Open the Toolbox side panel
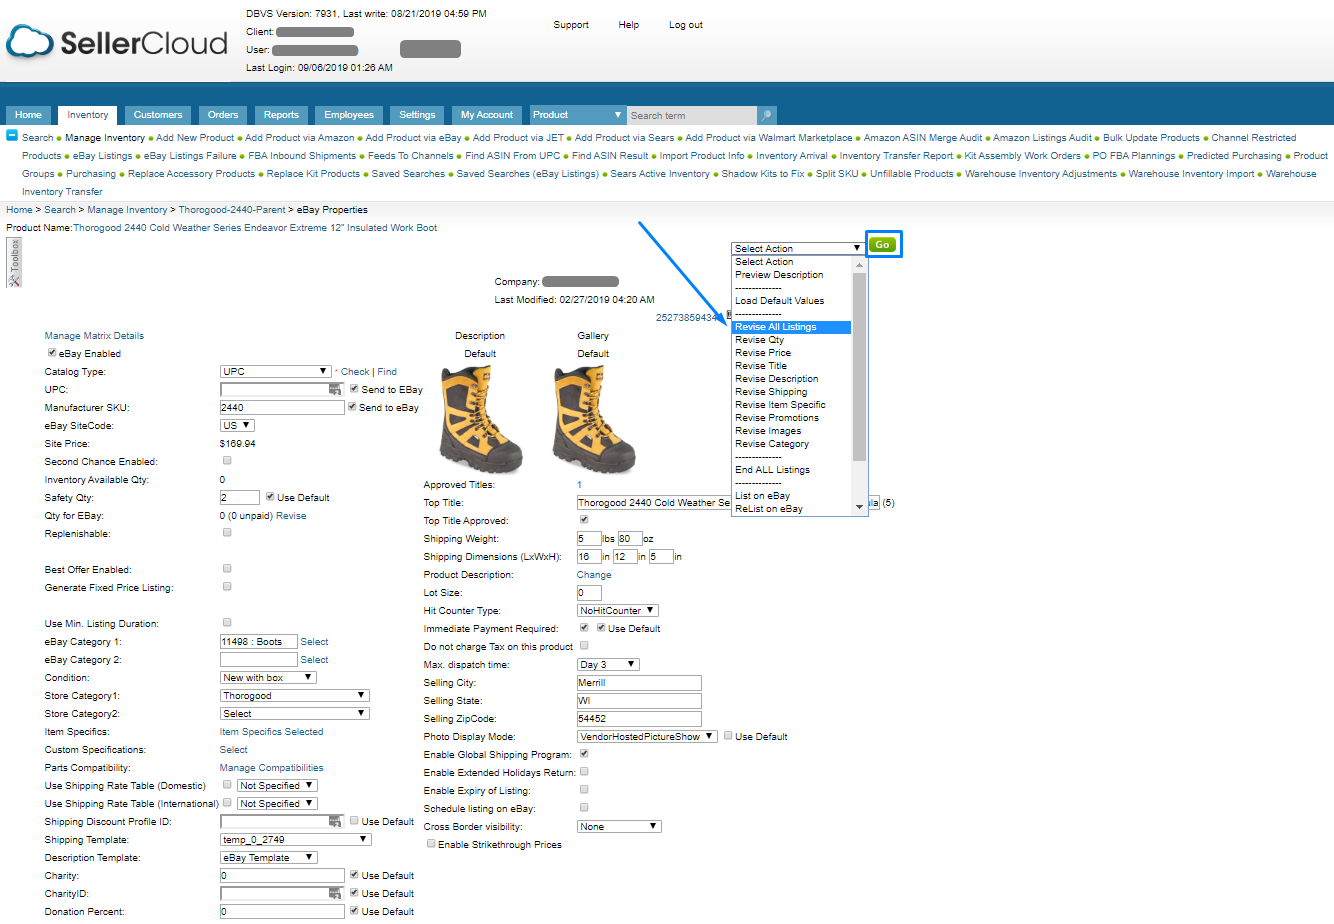The height and width of the screenshot is (924, 1334). coord(14,262)
